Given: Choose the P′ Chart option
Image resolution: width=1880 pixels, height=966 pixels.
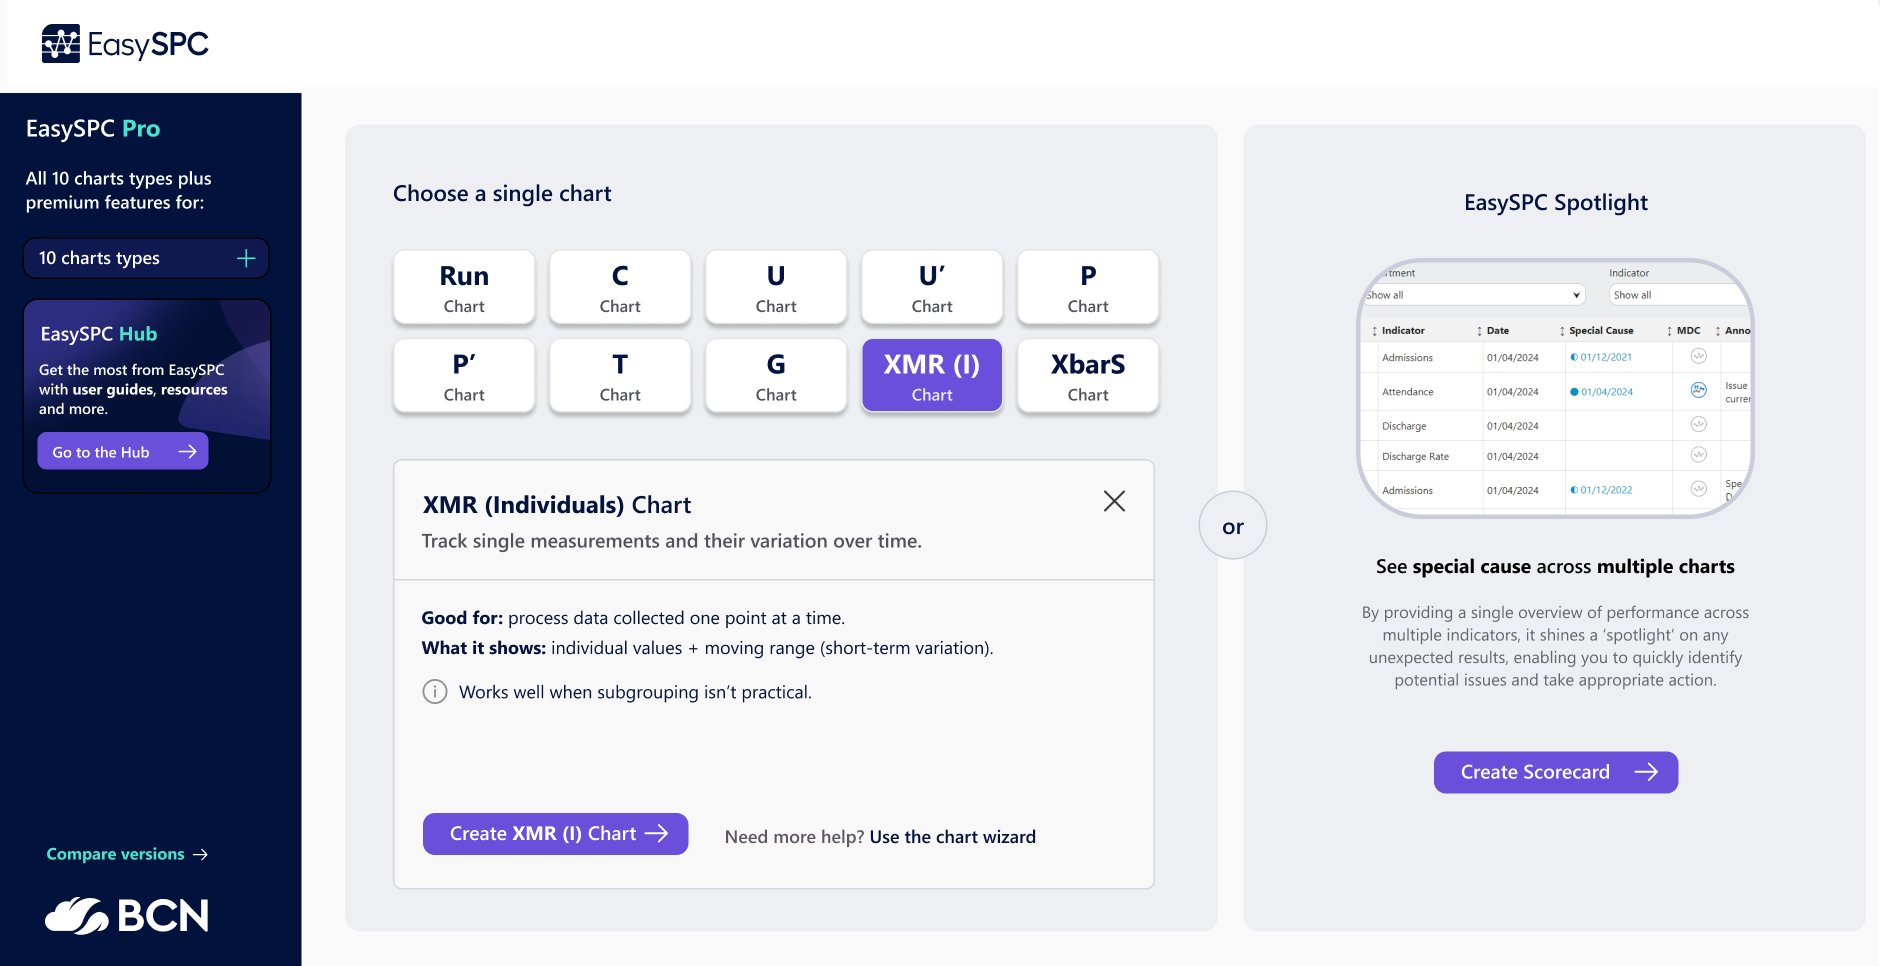Looking at the screenshot, I should (x=464, y=376).
